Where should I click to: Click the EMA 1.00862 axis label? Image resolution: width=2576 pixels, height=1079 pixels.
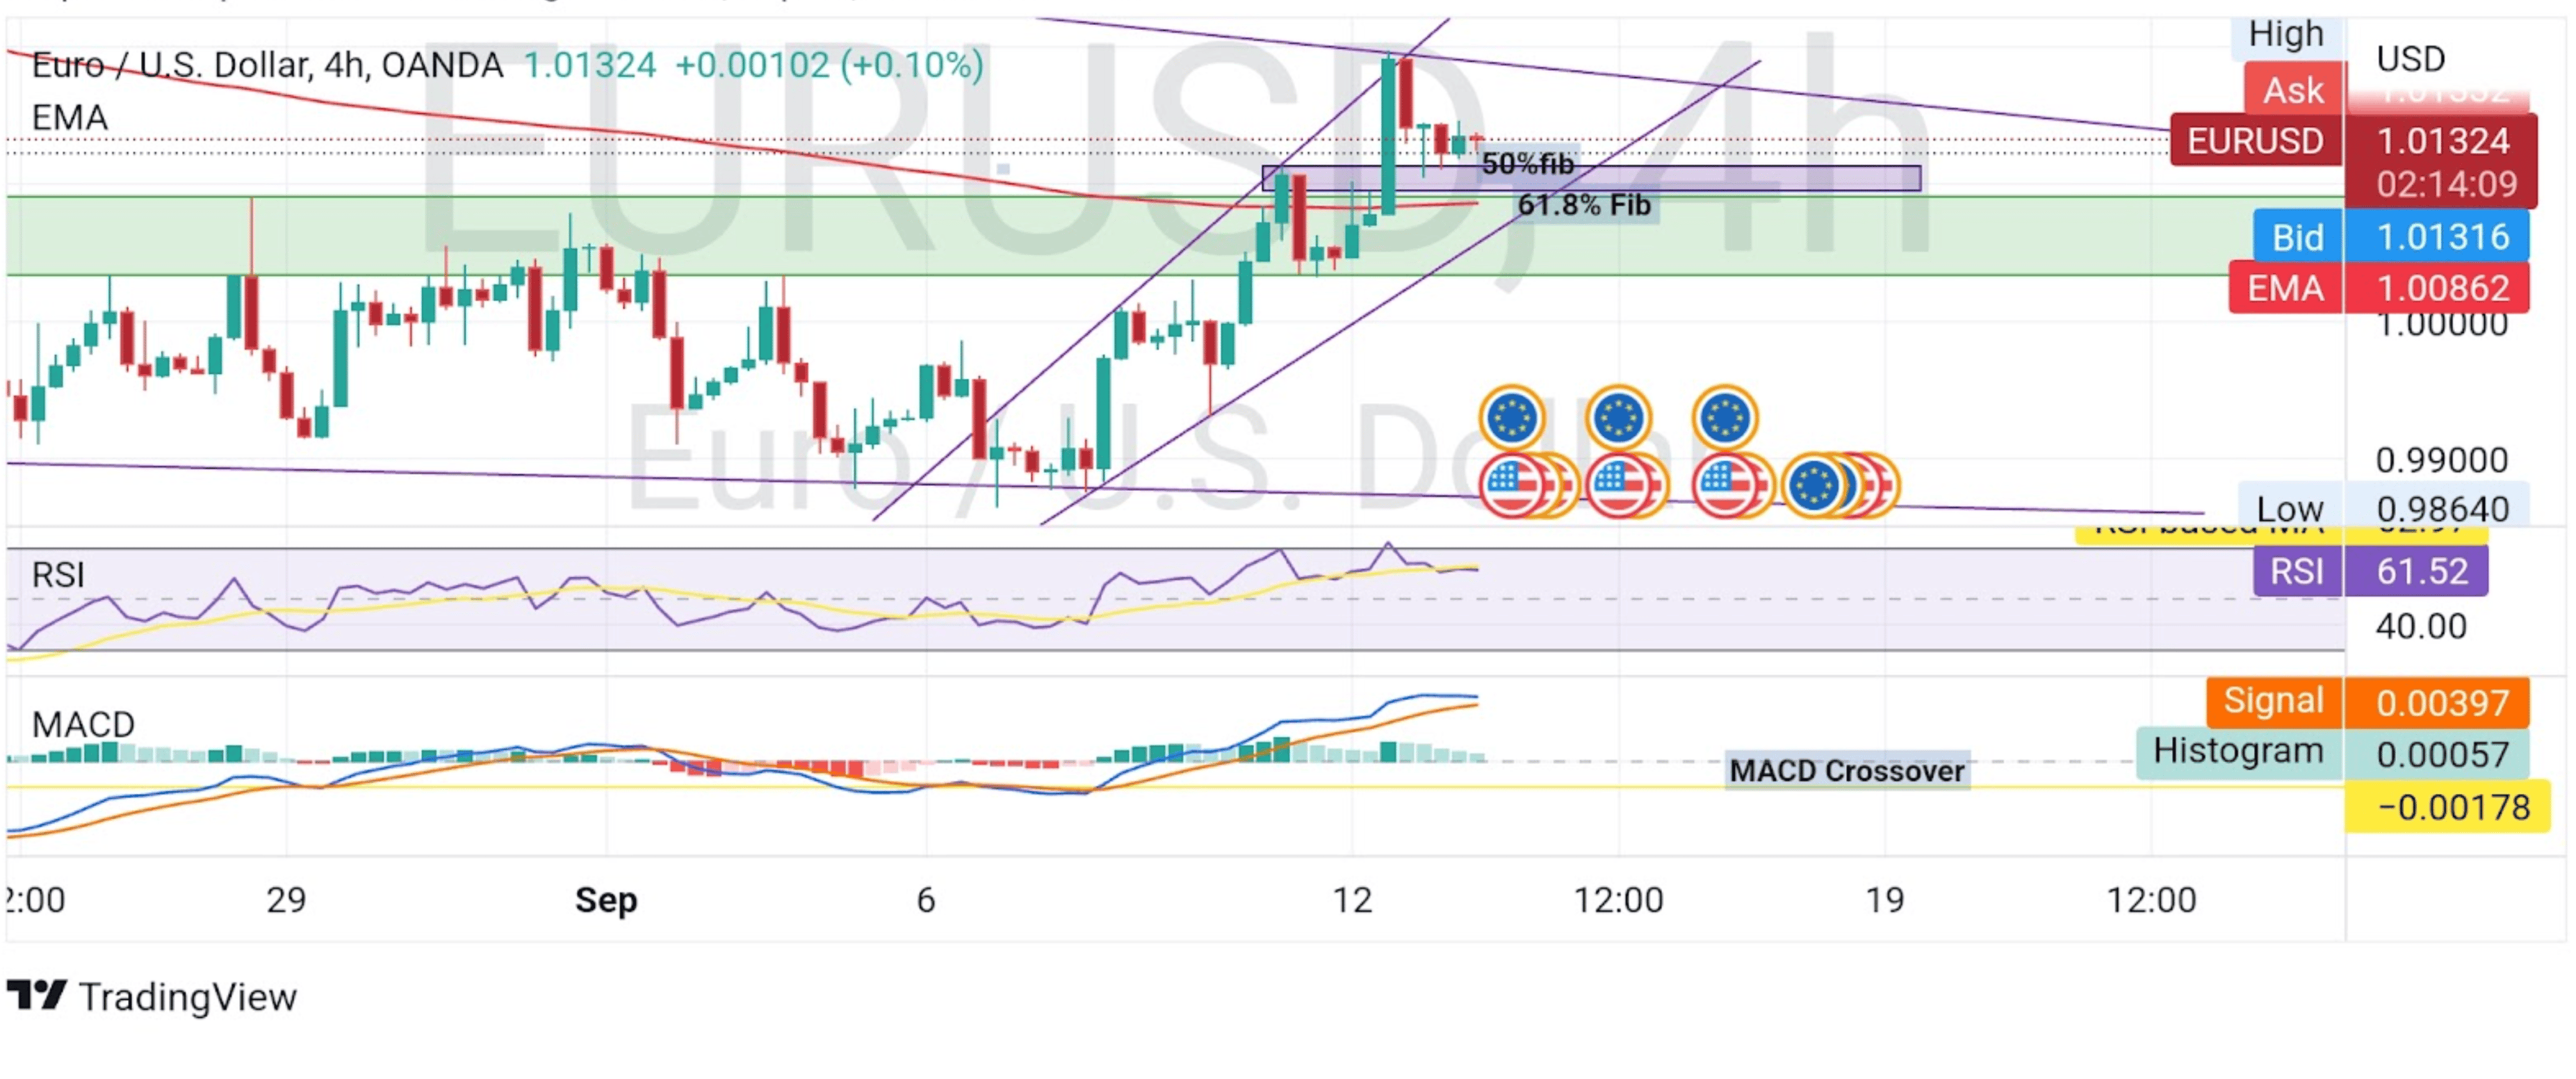(x=2379, y=288)
